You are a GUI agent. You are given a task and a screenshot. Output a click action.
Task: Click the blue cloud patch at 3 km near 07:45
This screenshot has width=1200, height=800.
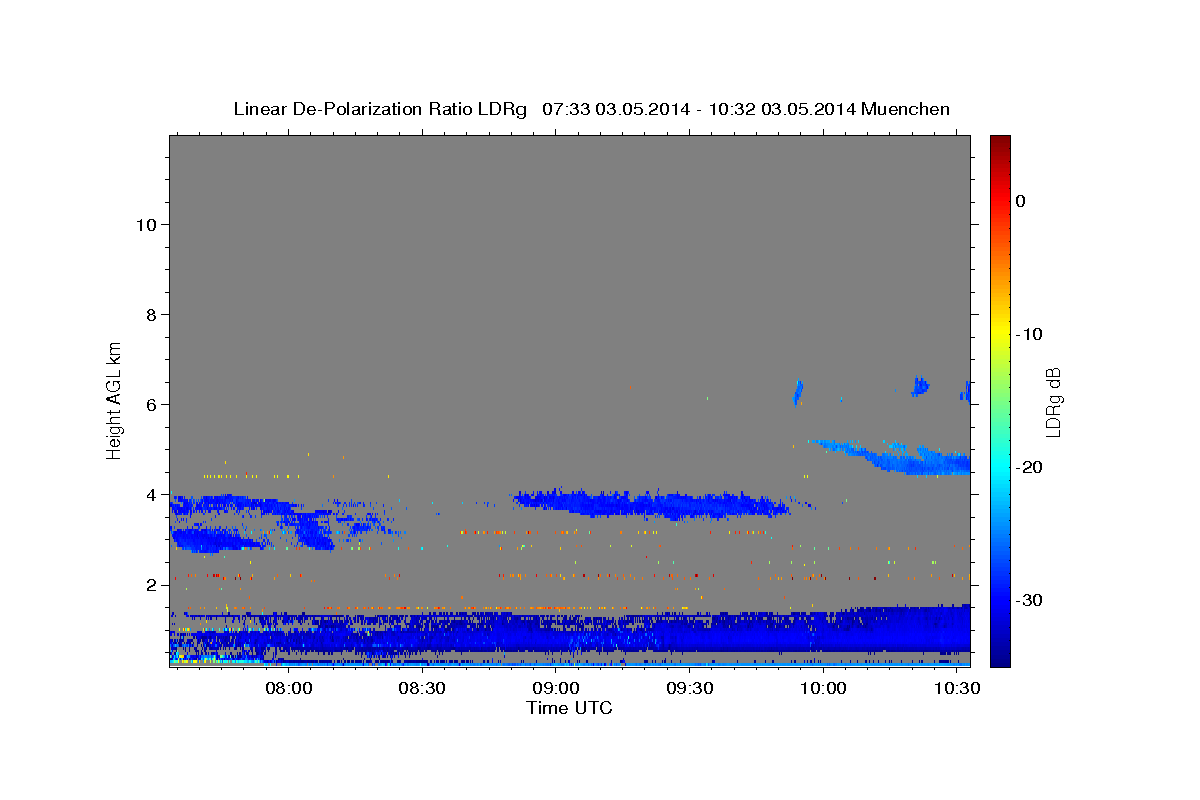pyautogui.click(x=215, y=541)
